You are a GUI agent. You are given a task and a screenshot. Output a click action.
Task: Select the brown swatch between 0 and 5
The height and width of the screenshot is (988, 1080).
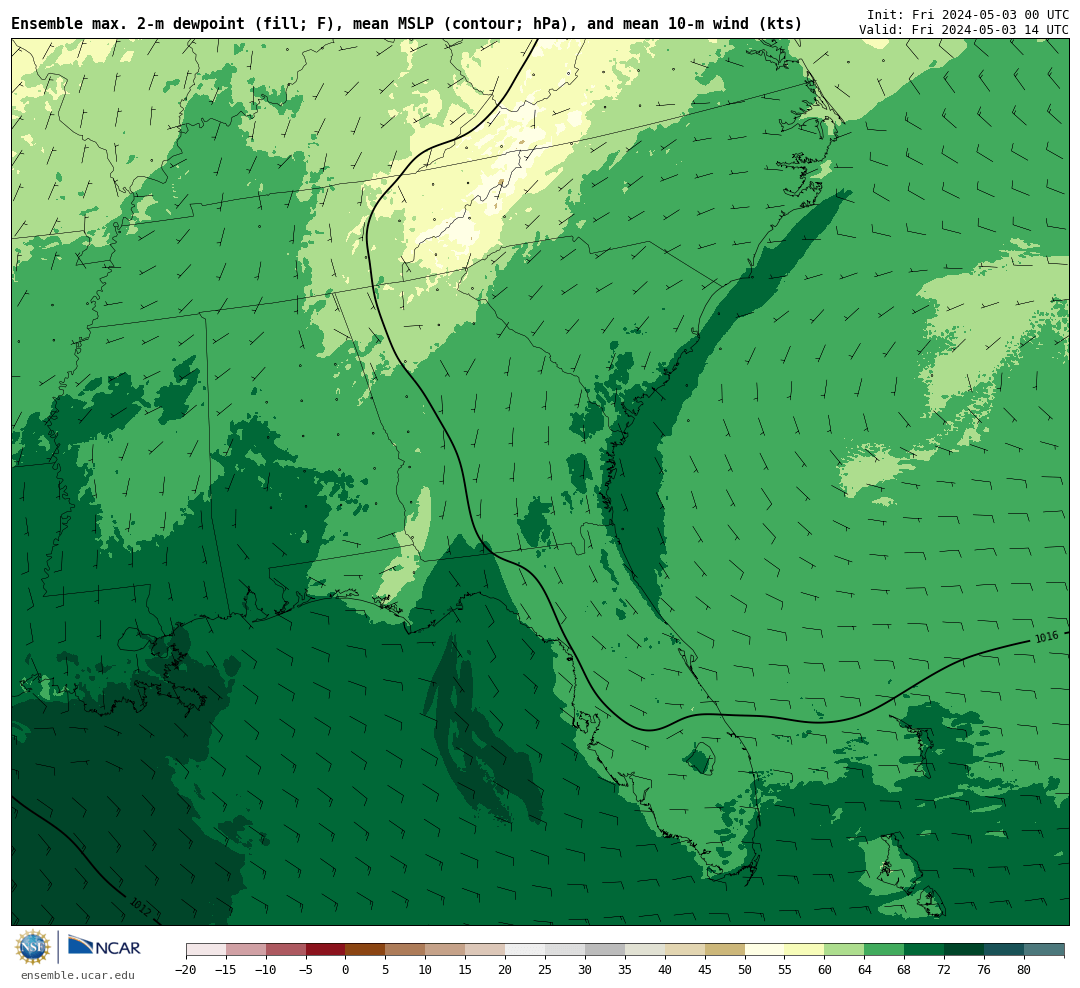pos(366,950)
